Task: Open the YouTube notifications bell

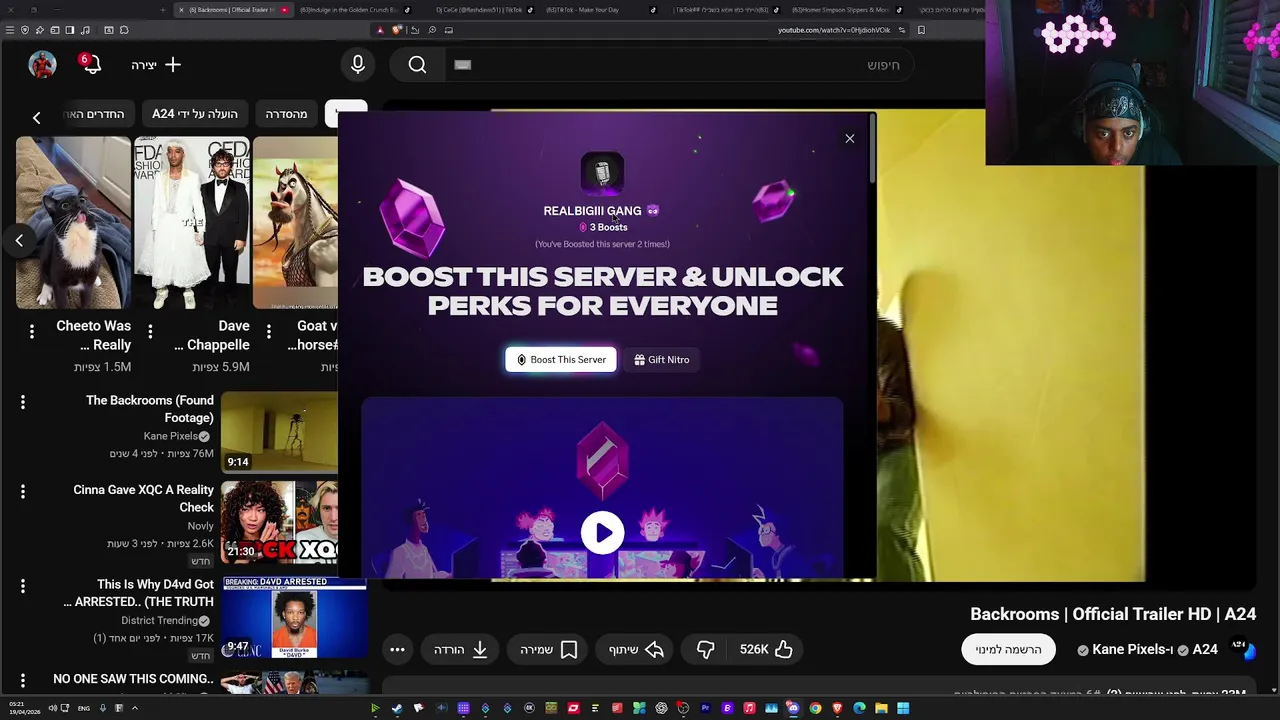Action: point(91,65)
